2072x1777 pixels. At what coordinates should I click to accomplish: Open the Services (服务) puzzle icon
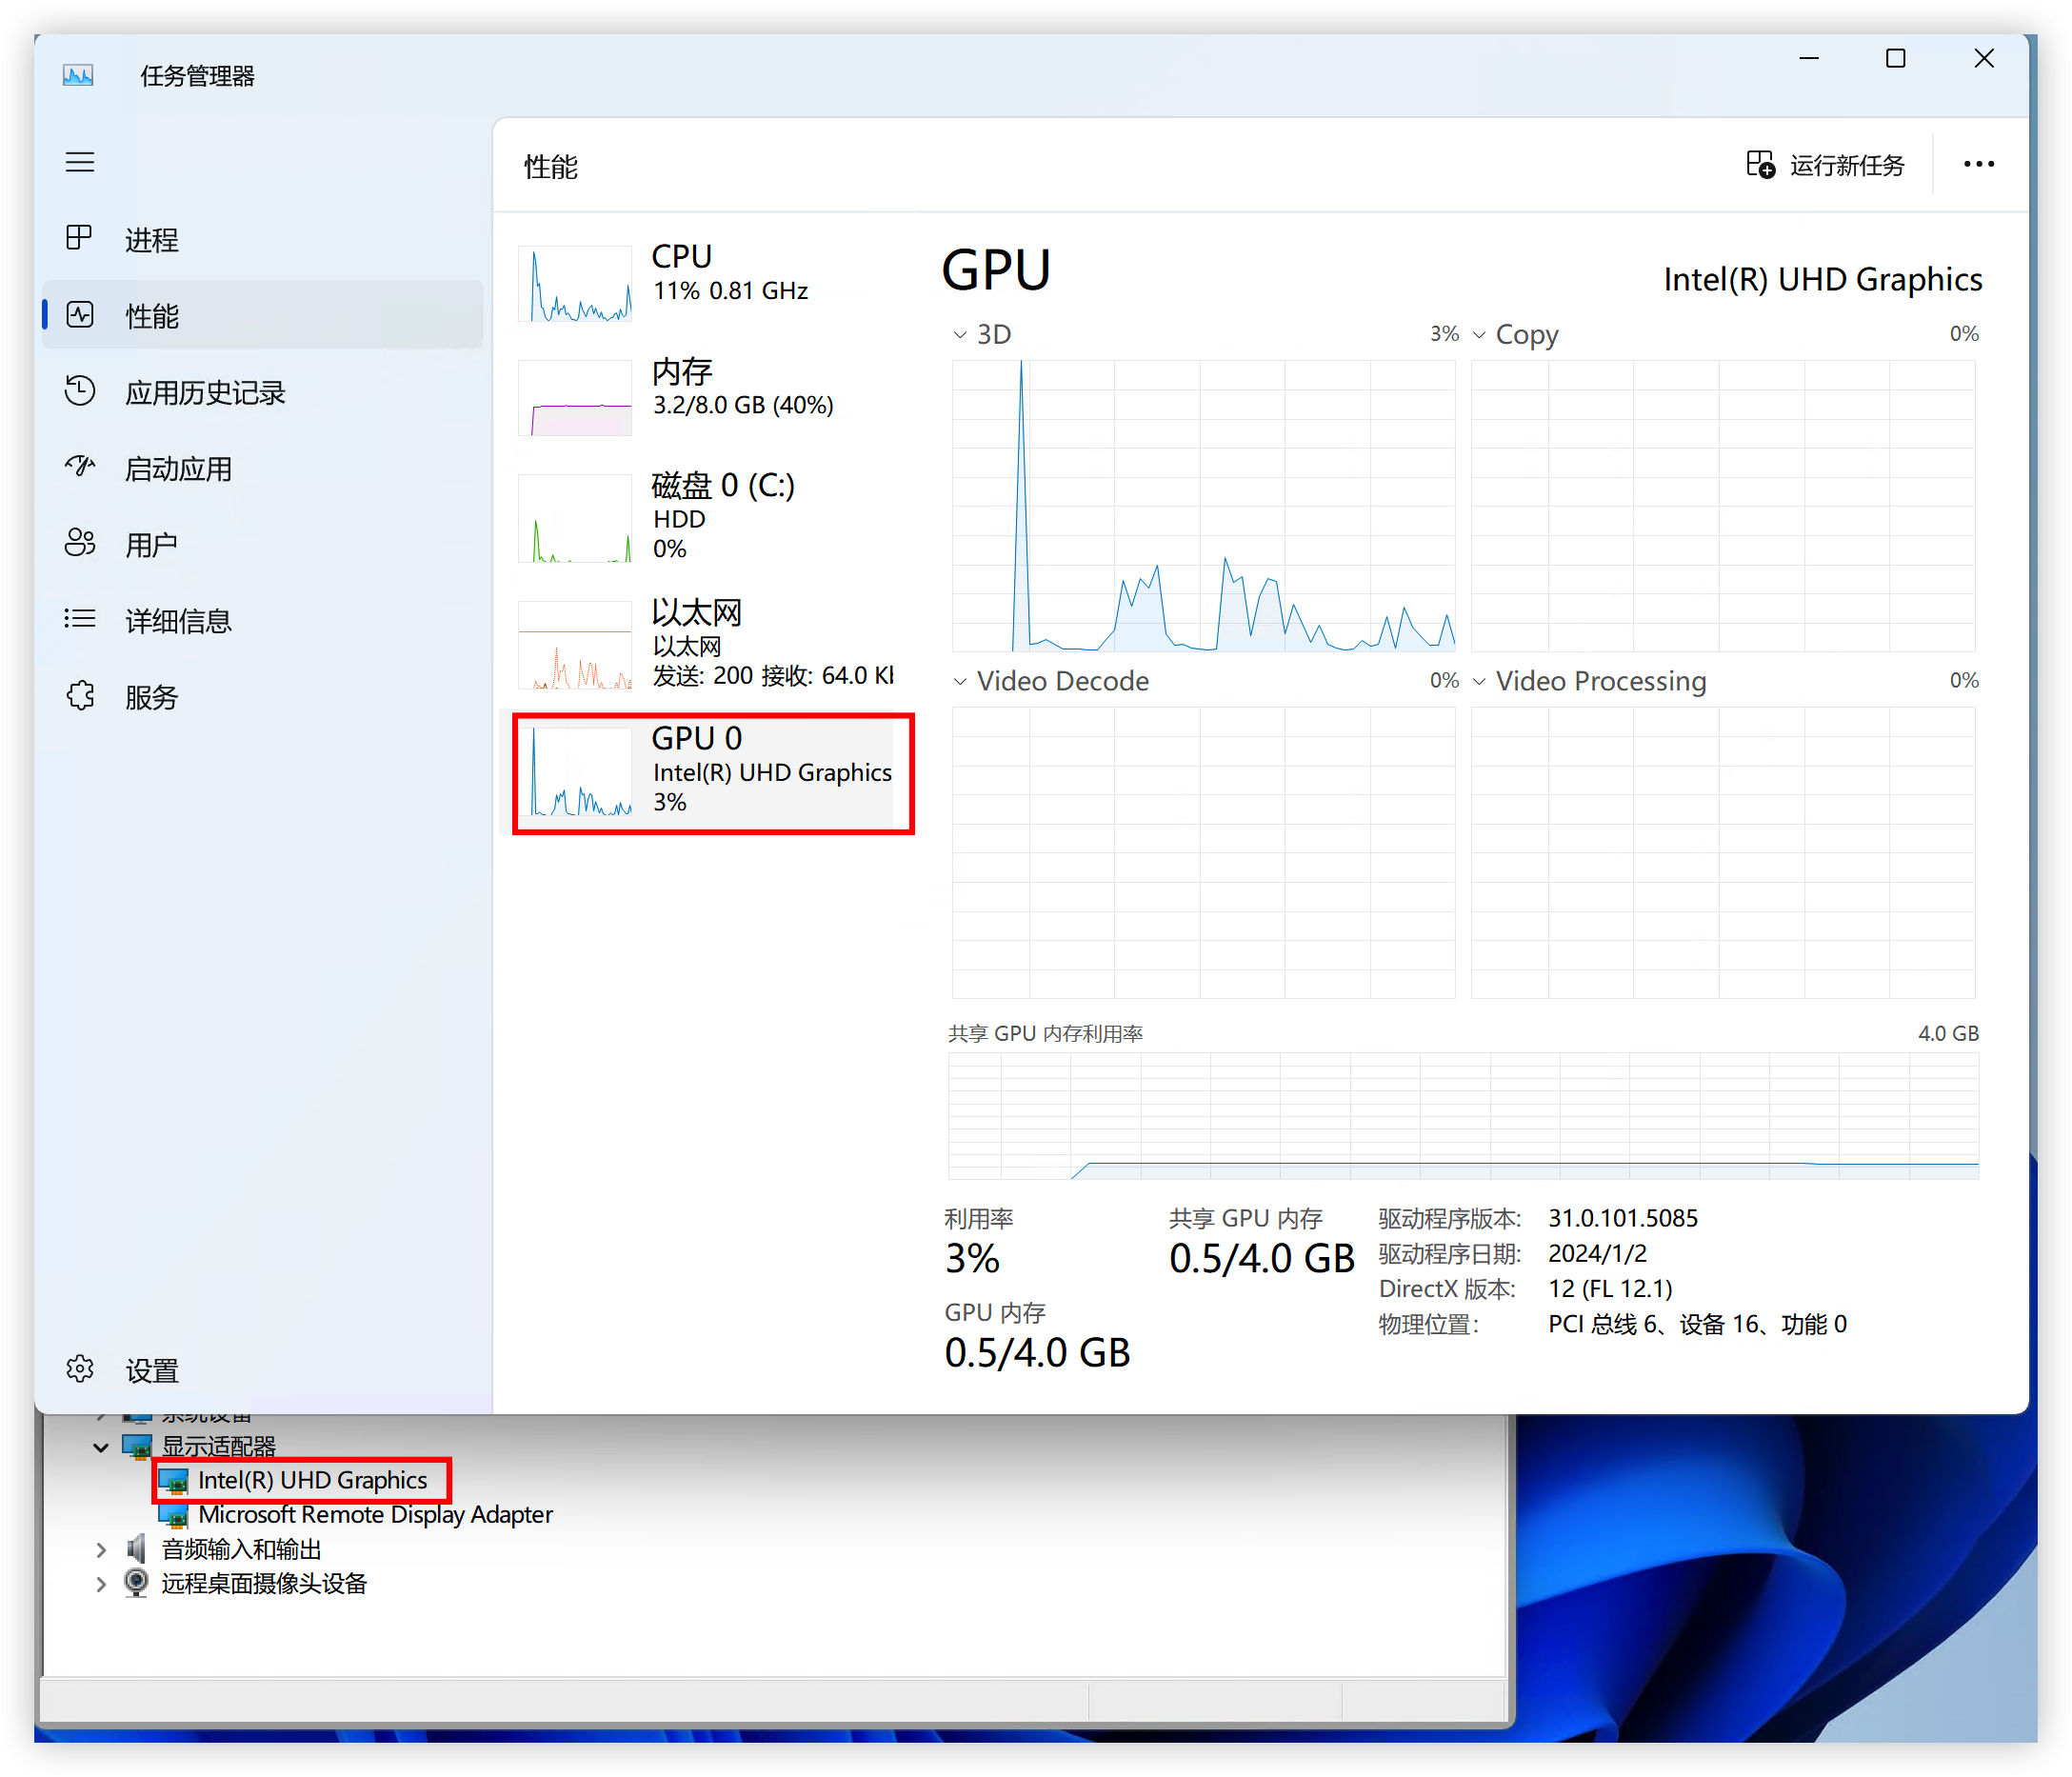pyautogui.click(x=80, y=696)
